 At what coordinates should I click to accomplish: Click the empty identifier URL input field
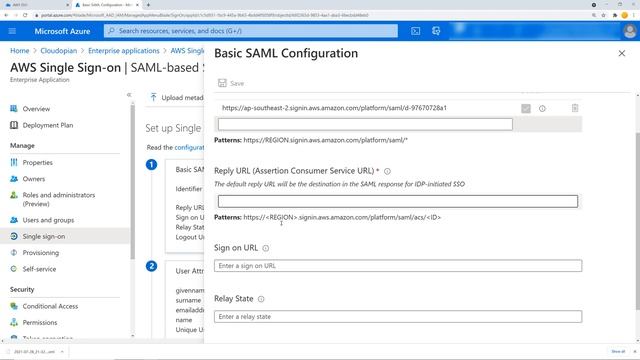coord(365,124)
